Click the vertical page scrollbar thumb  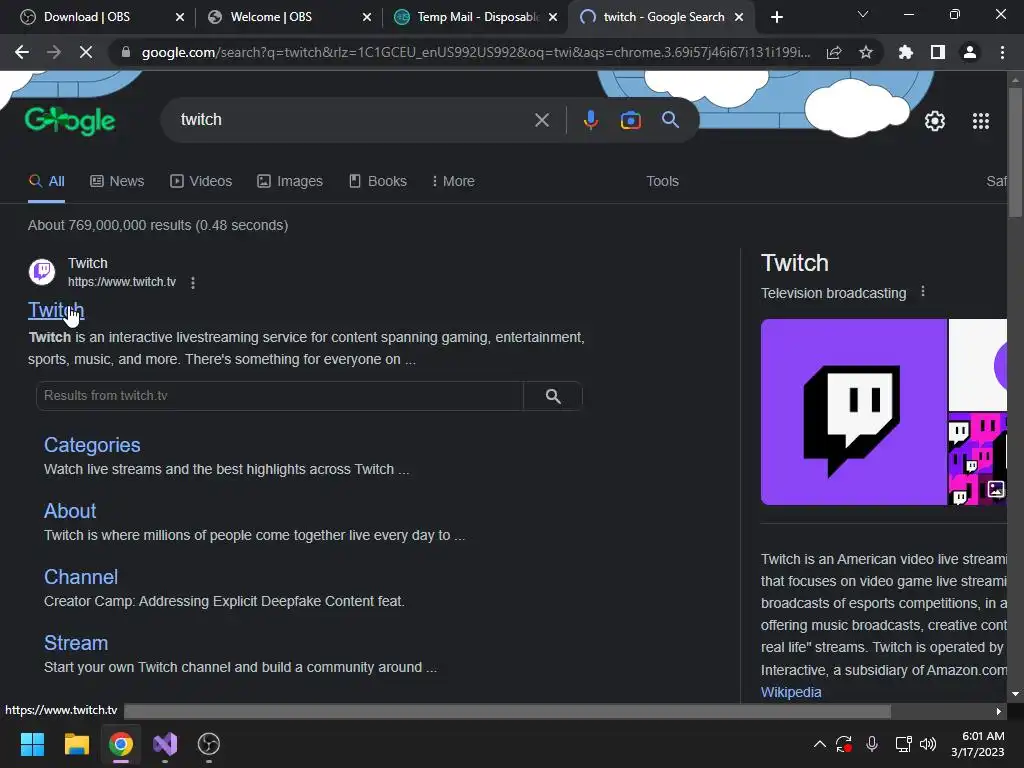pos(1015,152)
